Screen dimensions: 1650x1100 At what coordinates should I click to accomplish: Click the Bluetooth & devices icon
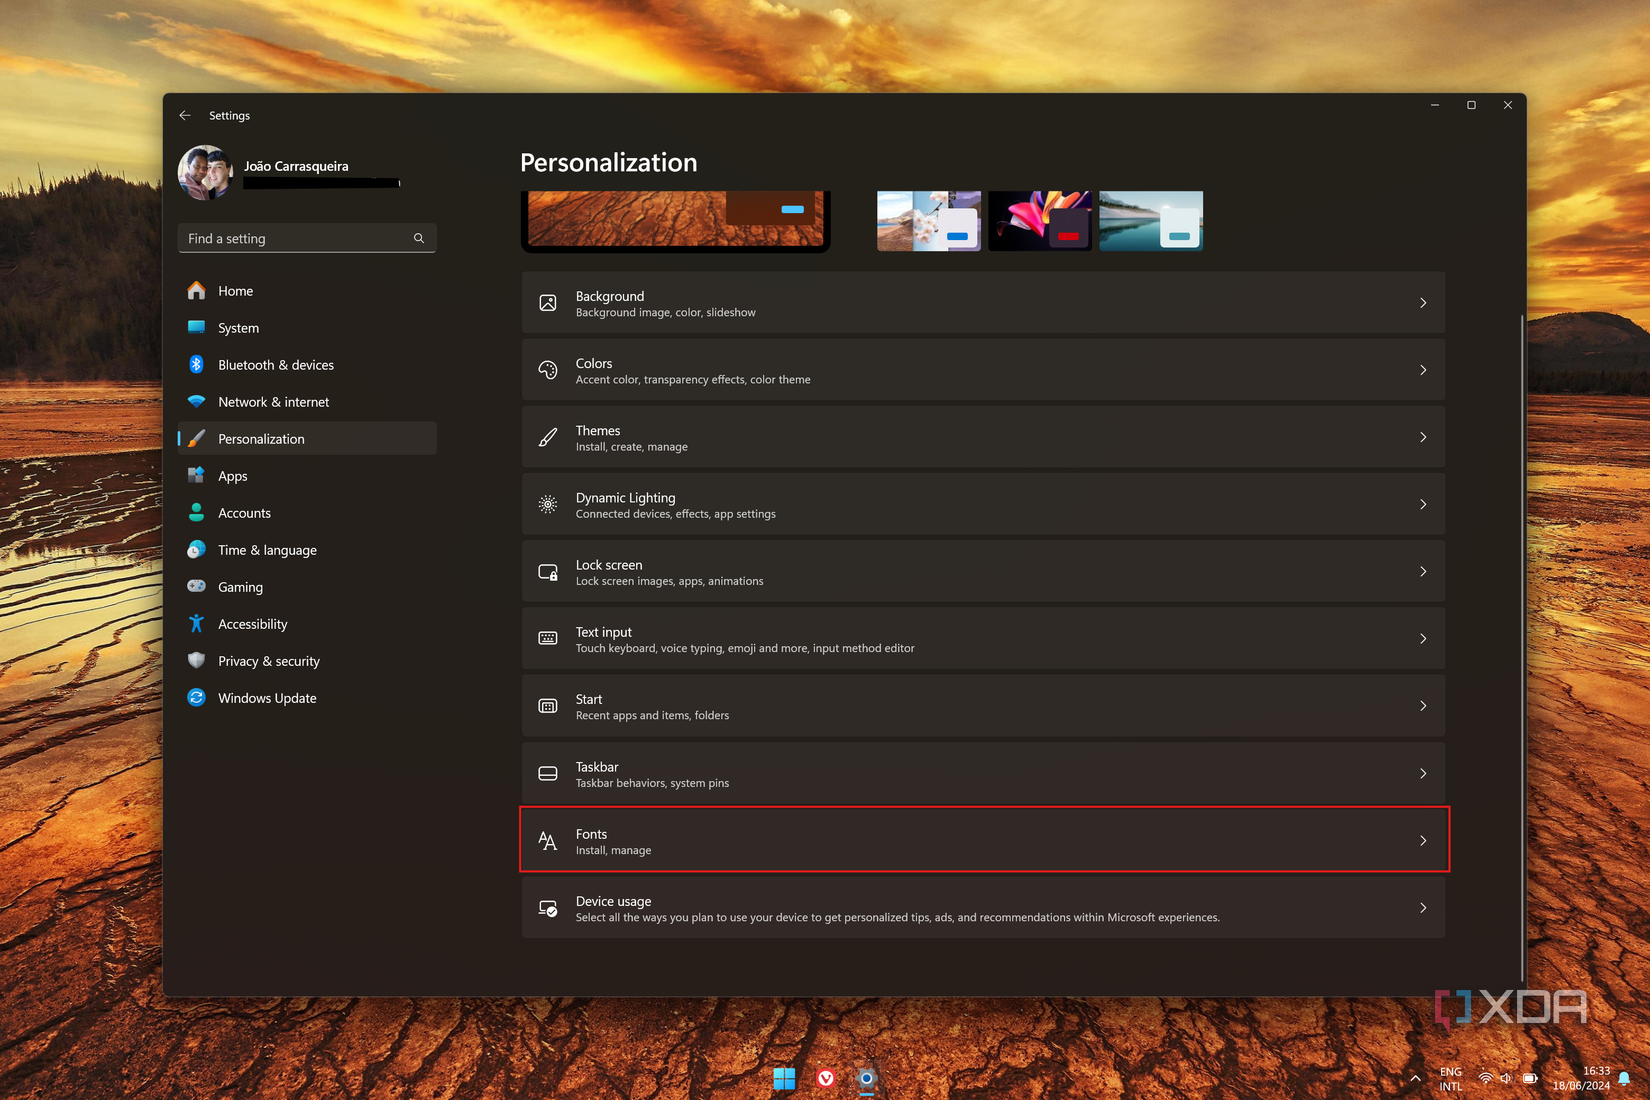tap(197, 364)
